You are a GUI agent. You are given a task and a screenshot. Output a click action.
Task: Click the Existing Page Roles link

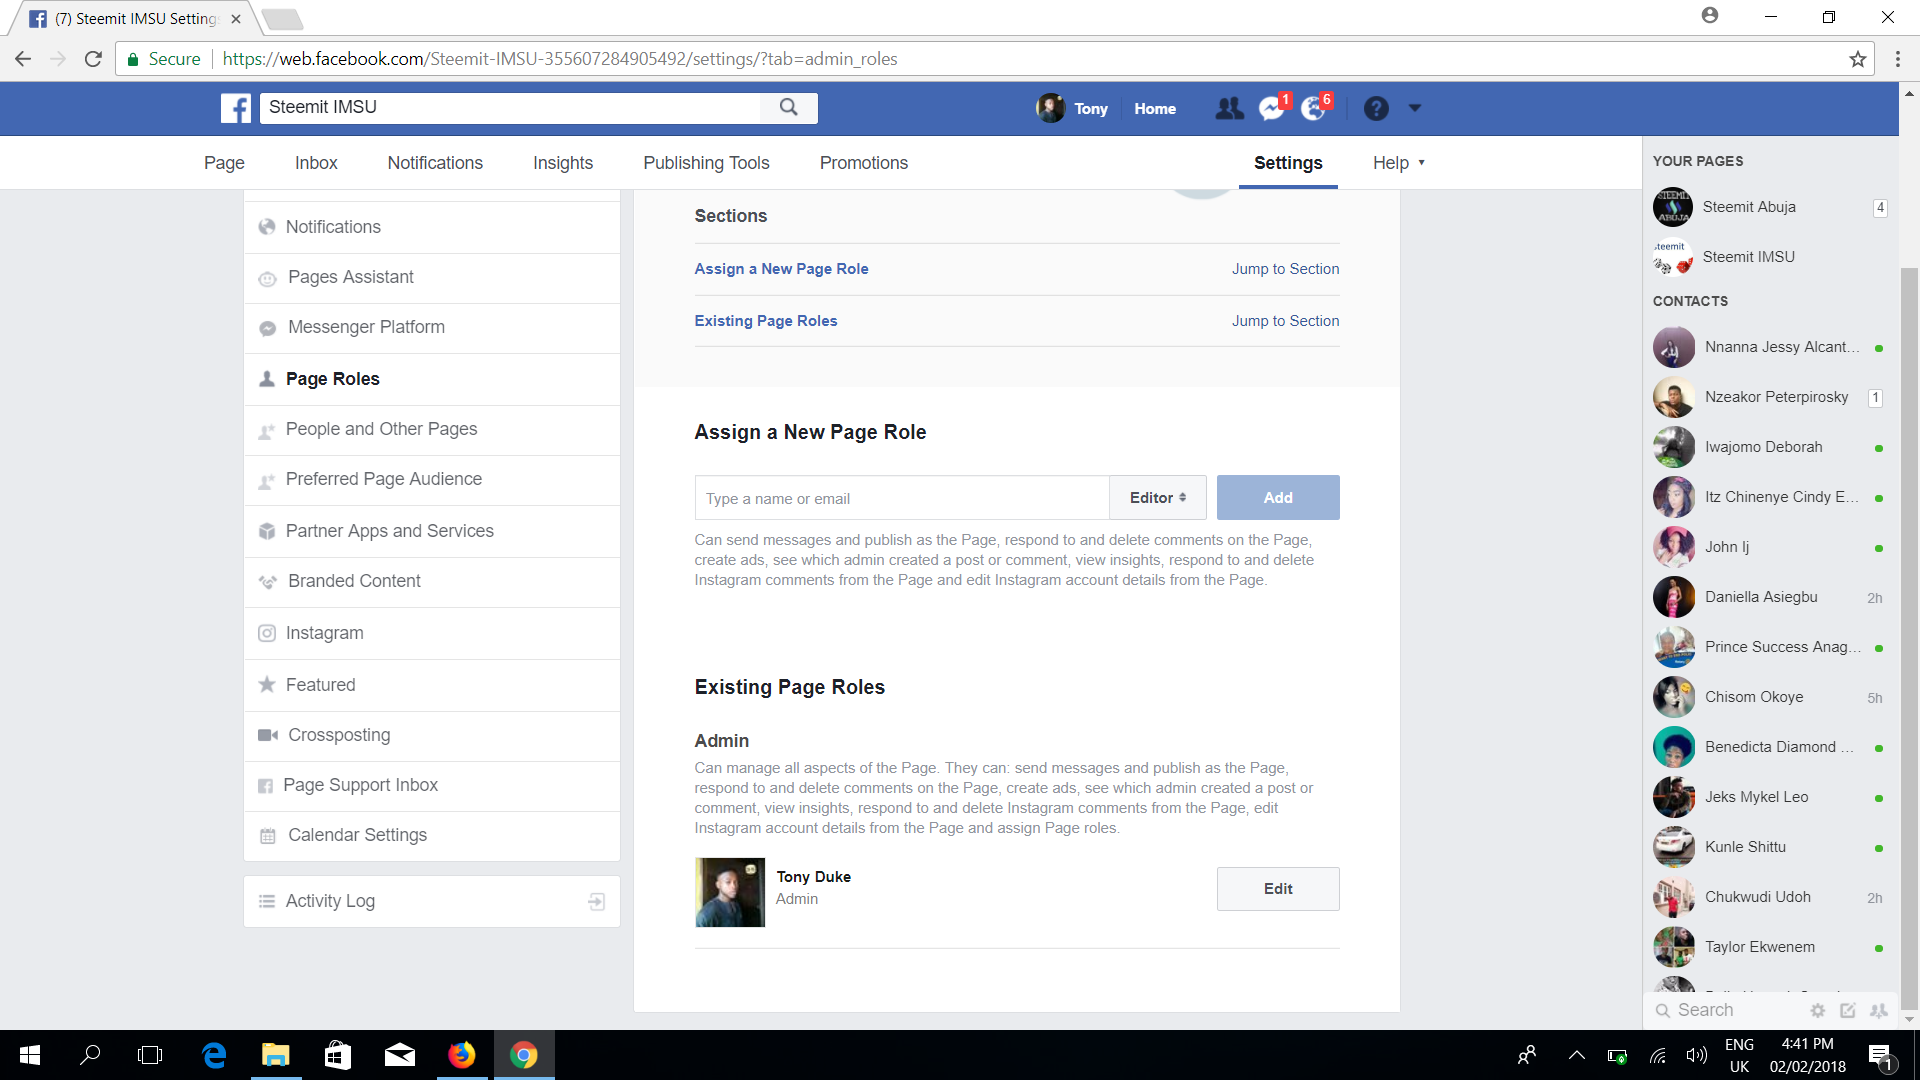point(765,321)
